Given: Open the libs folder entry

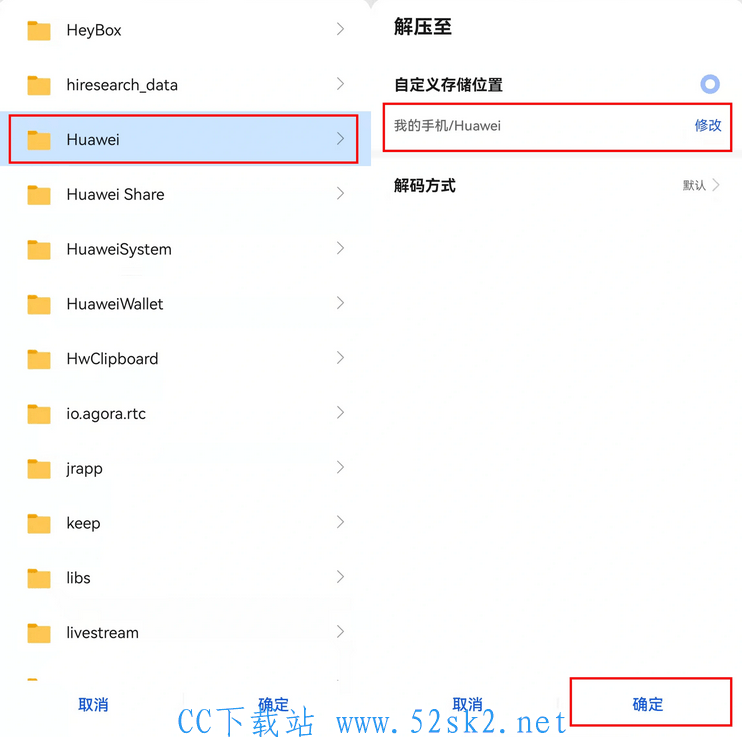Looking at the screenshot, I should coord(186,578).
